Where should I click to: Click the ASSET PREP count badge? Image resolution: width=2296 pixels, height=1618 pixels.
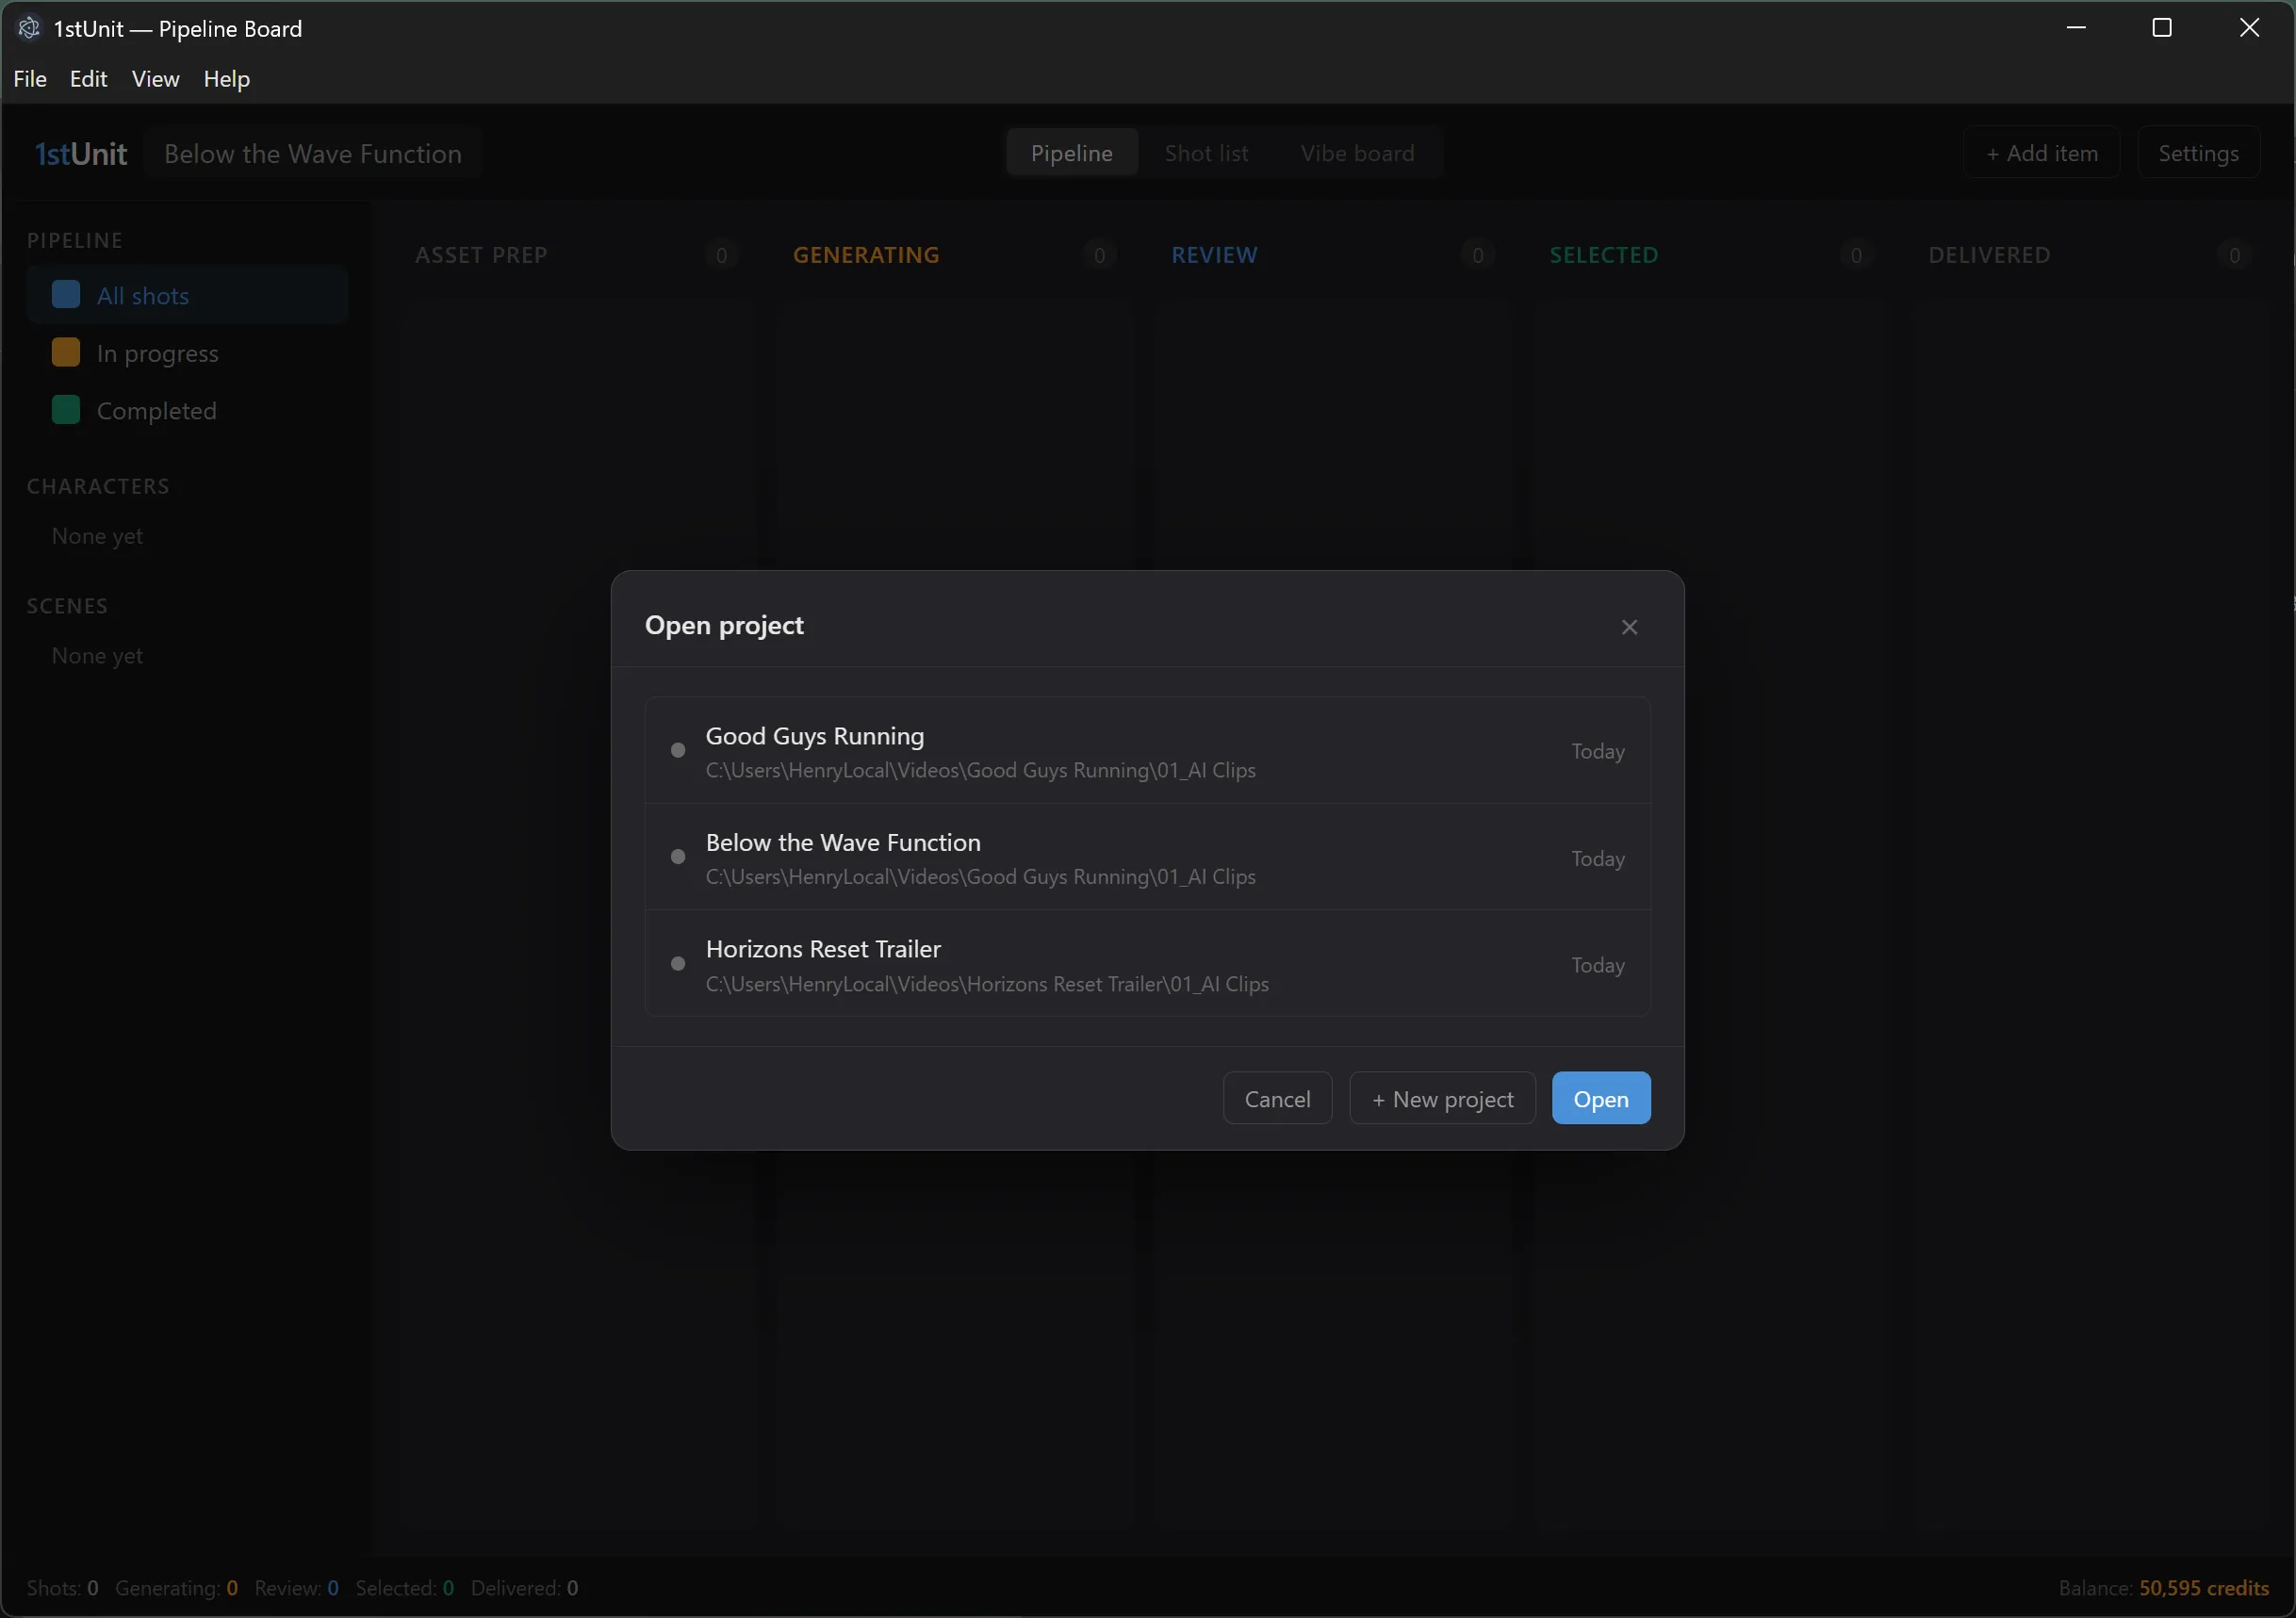pos(721,255)
